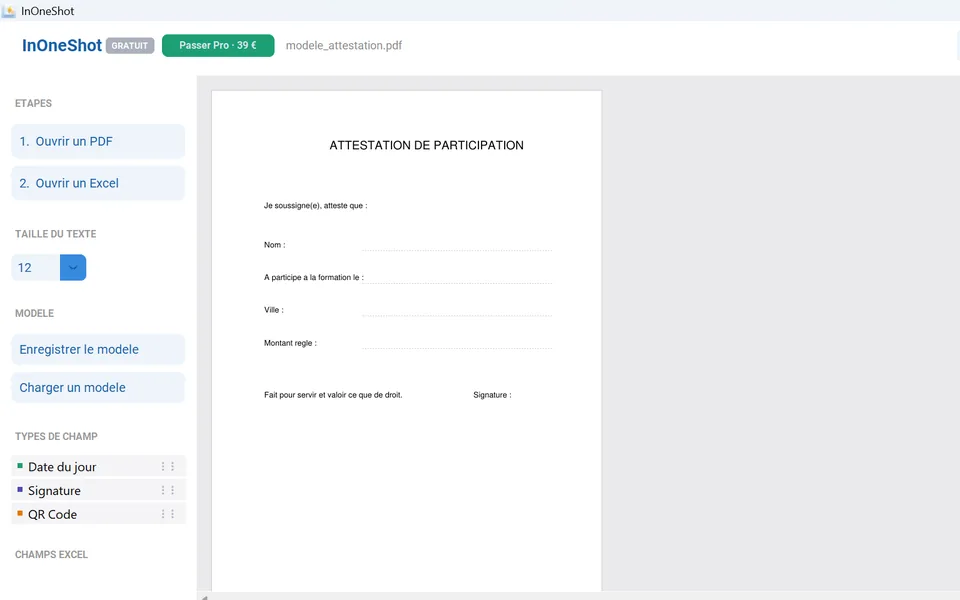Click the dotted line next to Nom
Screen dimensions: 960x600
point(457,250)
